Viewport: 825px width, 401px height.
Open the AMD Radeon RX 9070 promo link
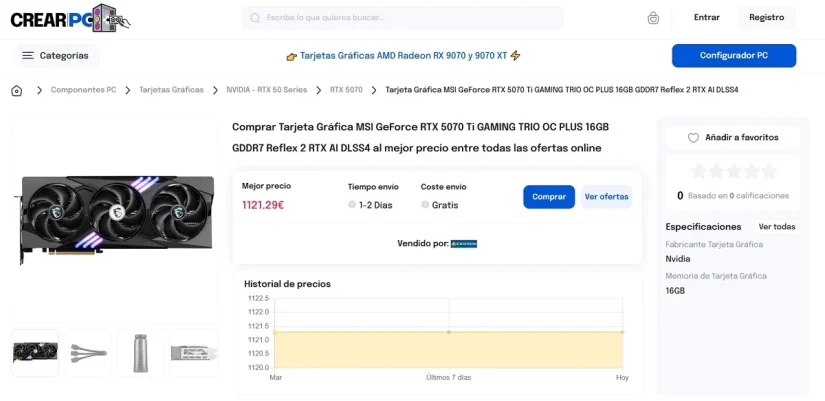[x=404, y=56]
